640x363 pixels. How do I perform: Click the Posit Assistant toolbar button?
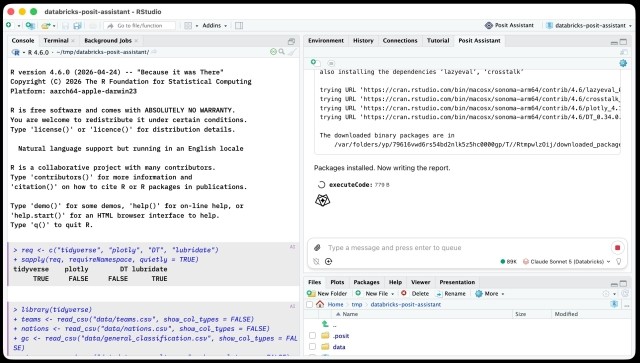pos(509,25)
